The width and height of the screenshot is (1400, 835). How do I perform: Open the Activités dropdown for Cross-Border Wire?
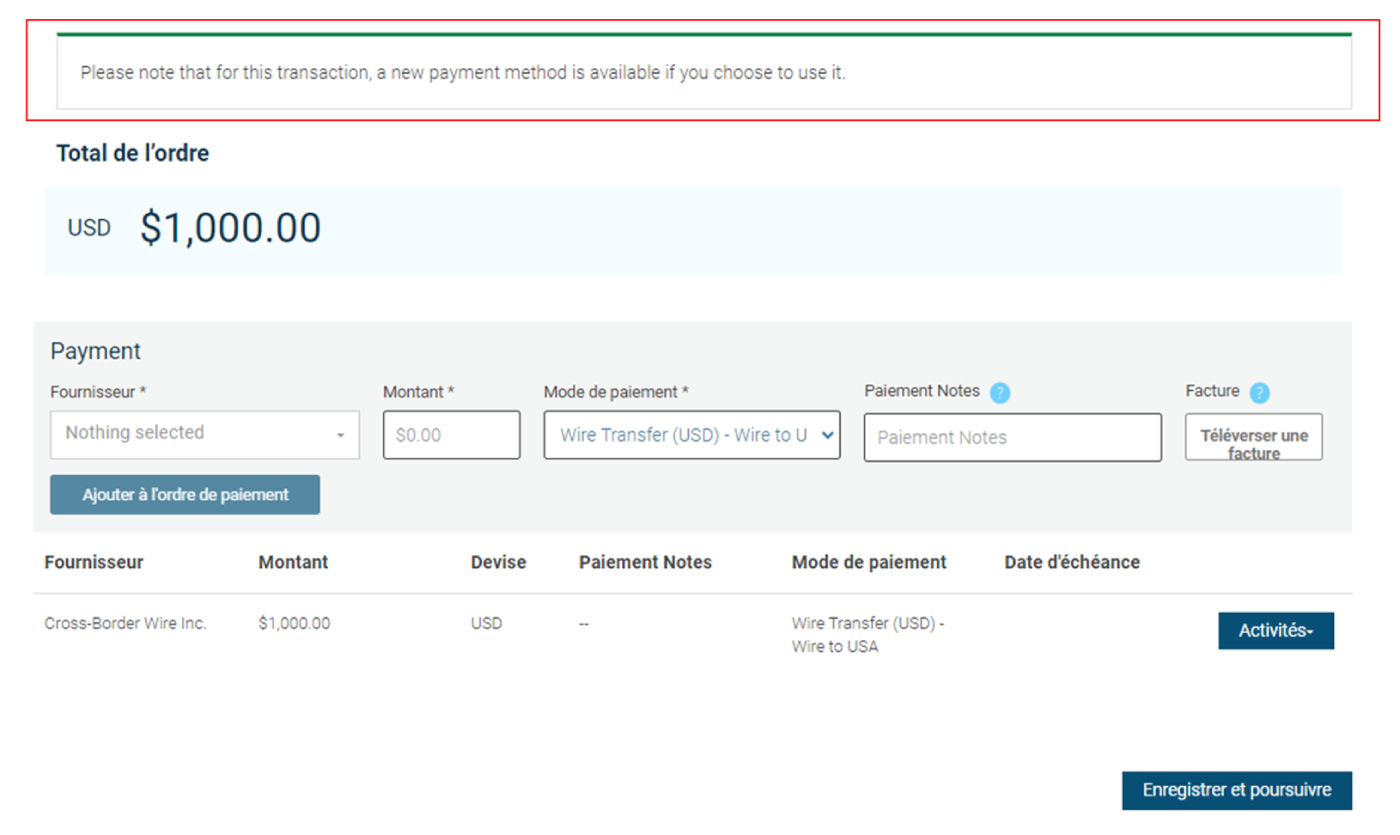pyautogui.click(x=1275, y=631)
